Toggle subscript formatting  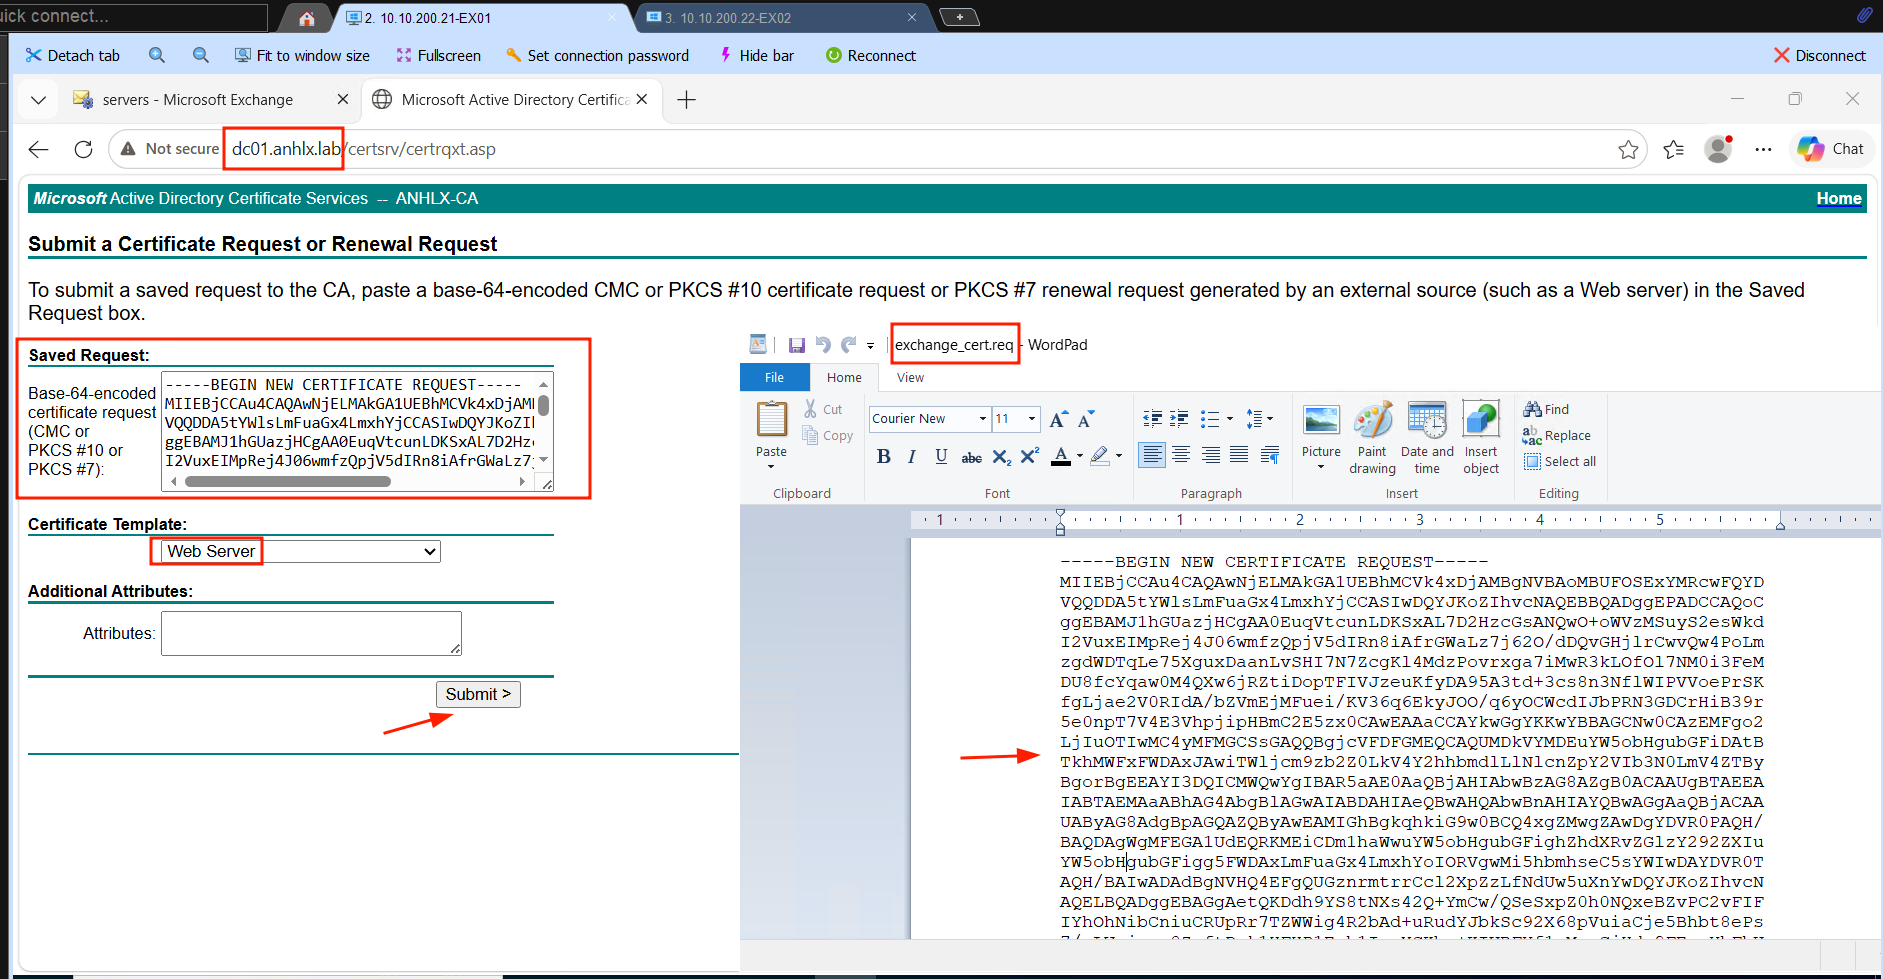click(1001, 457)
